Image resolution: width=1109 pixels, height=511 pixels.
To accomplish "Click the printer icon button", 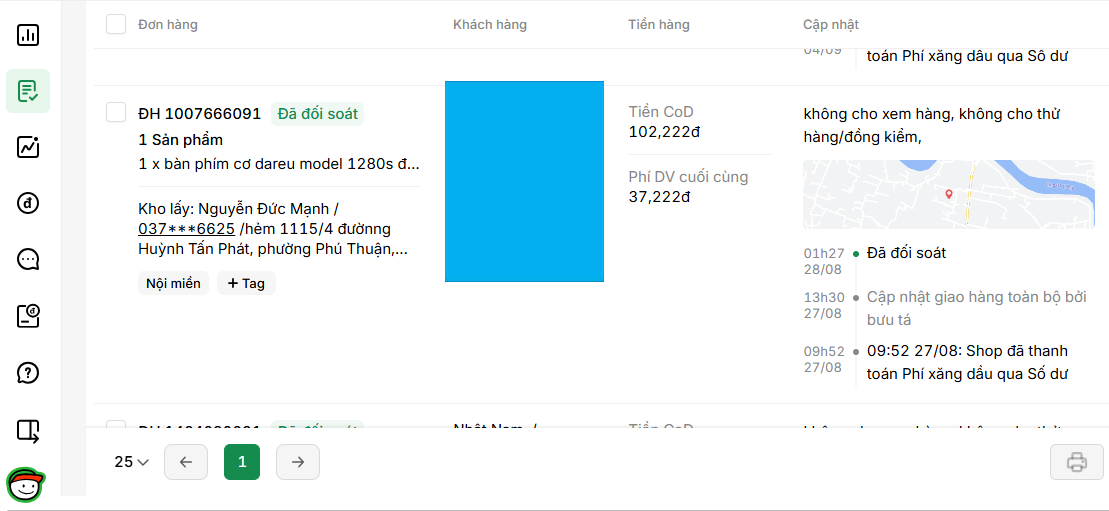I will [1076, 462].
